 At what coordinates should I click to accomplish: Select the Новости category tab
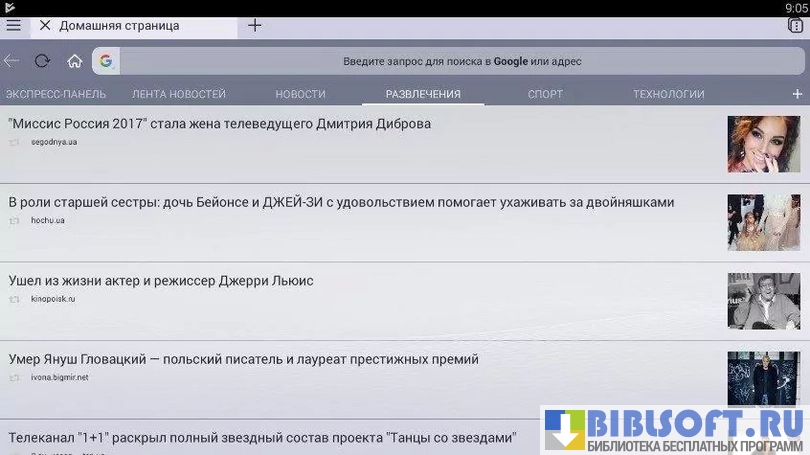coord(300,94)
